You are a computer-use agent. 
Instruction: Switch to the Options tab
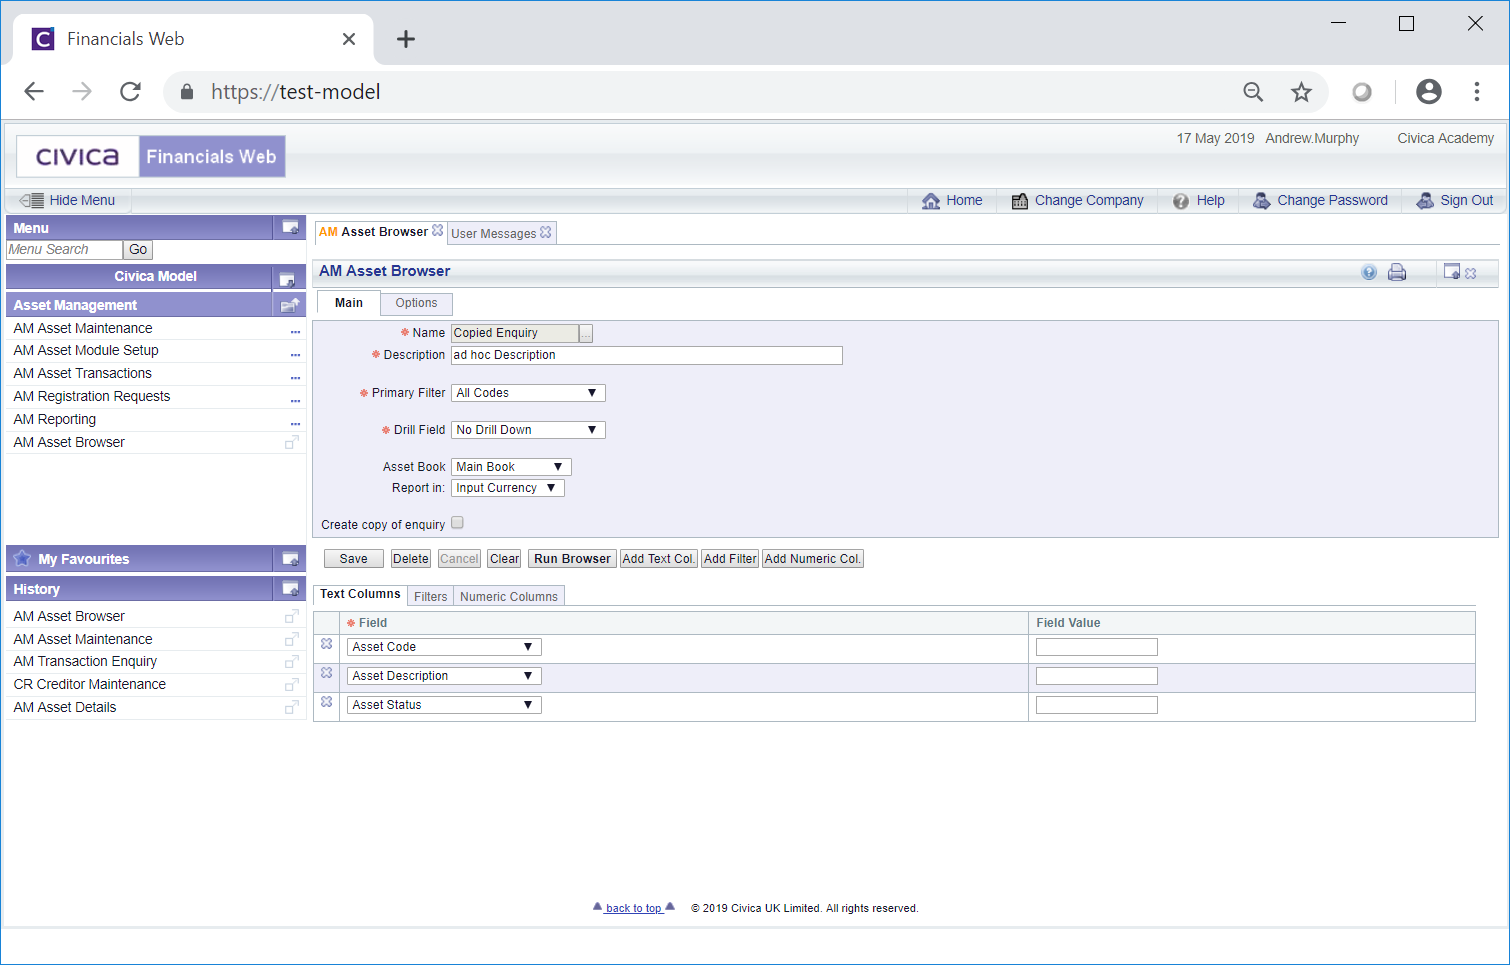pyautogui.click(x=416, y=303)
